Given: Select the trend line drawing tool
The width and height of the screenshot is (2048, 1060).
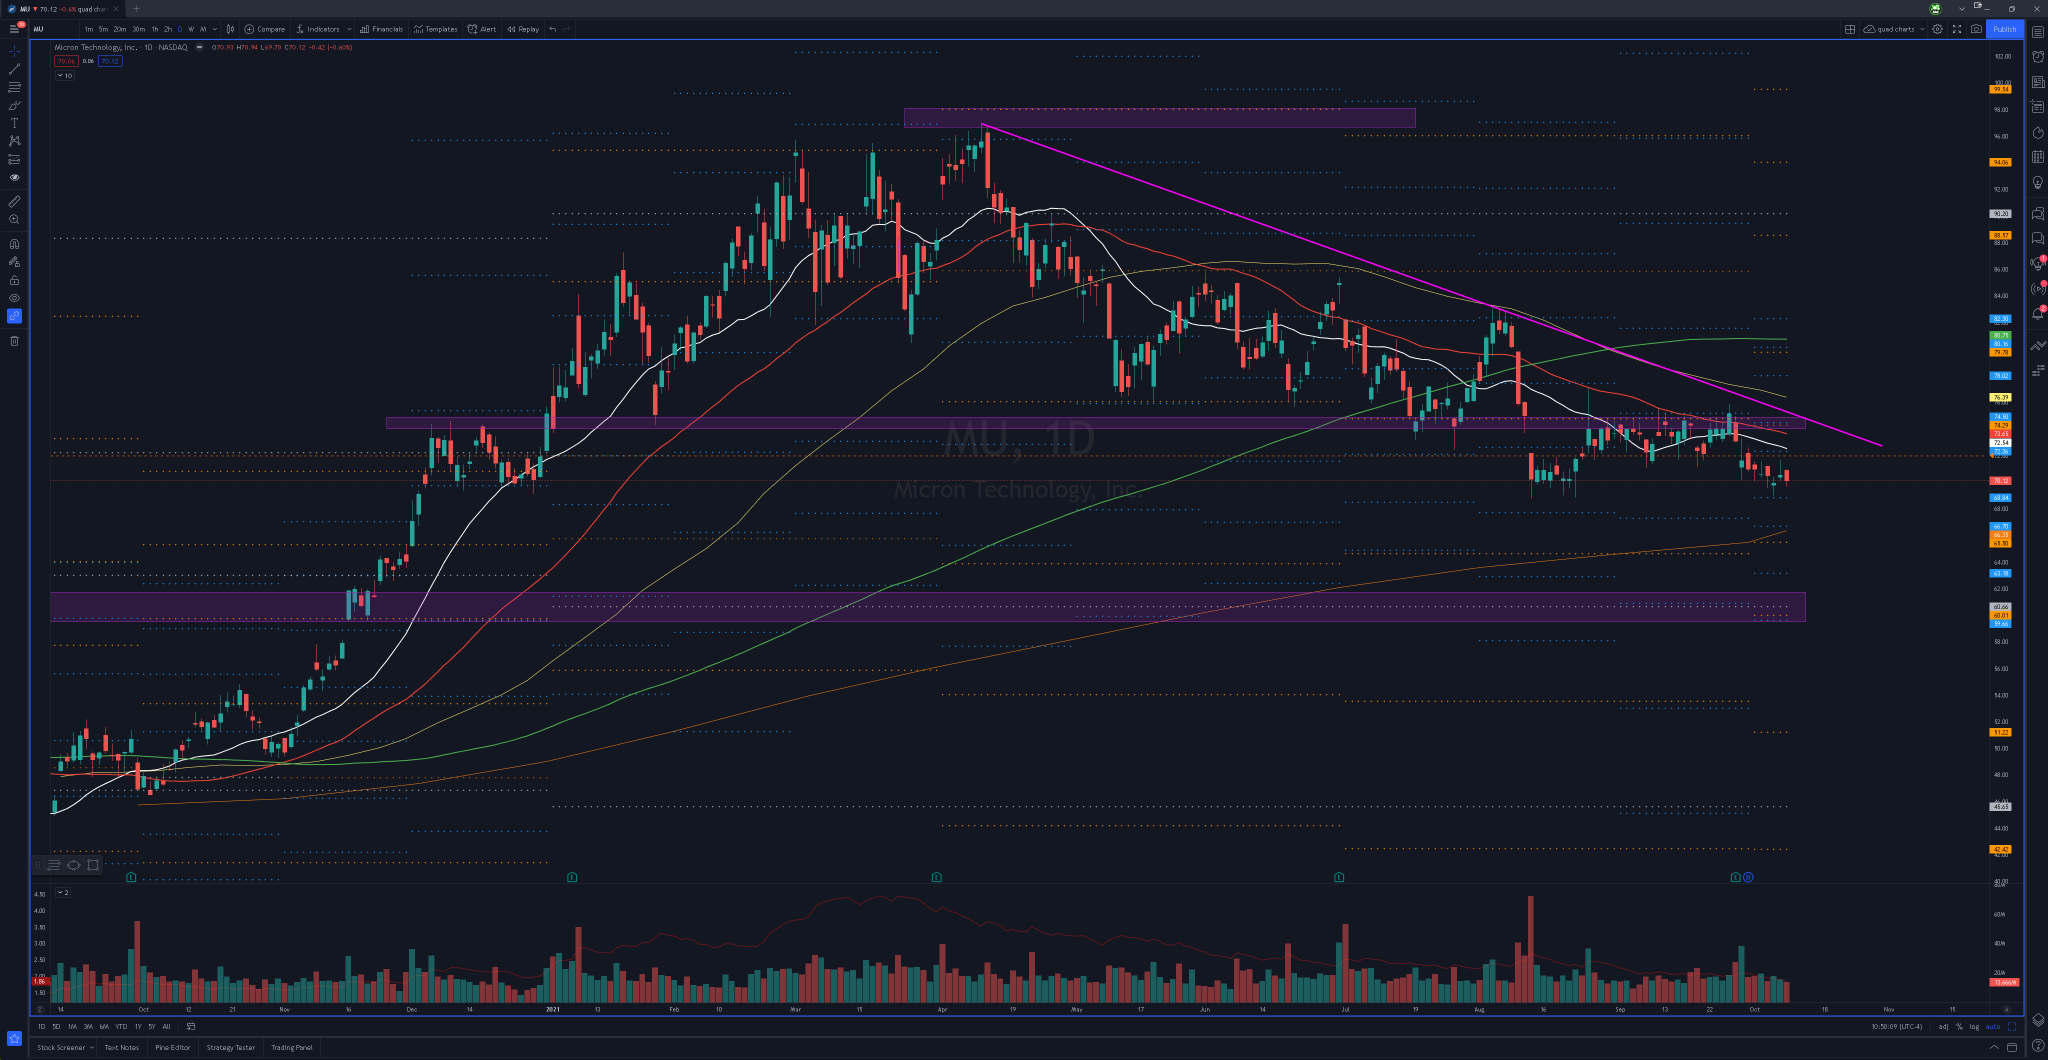Looking at the screenshot, I should click(14, 69).
